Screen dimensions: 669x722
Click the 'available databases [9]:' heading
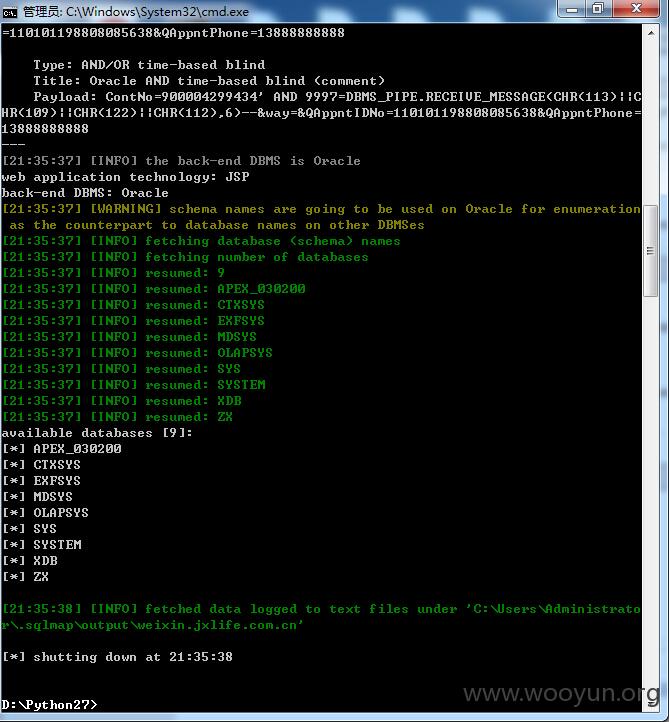(97, 433)
